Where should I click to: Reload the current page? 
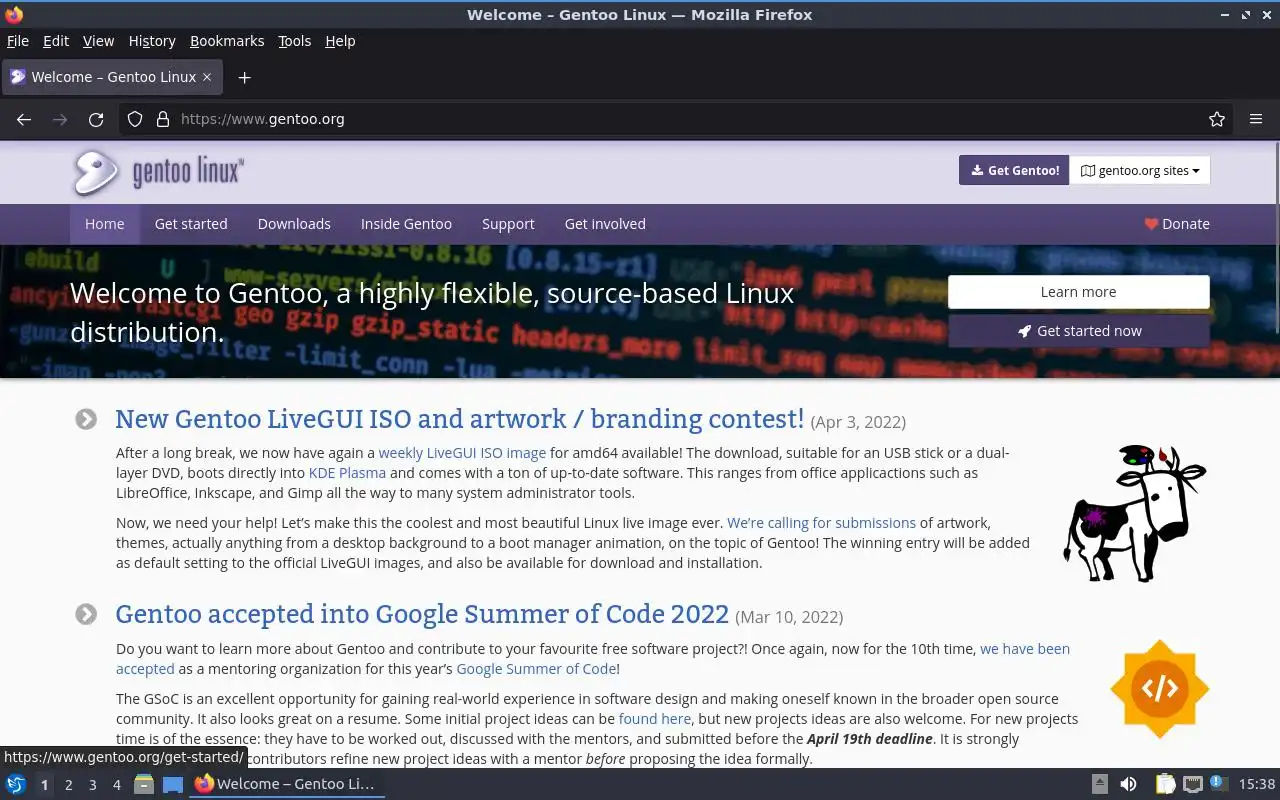point(96,119)
